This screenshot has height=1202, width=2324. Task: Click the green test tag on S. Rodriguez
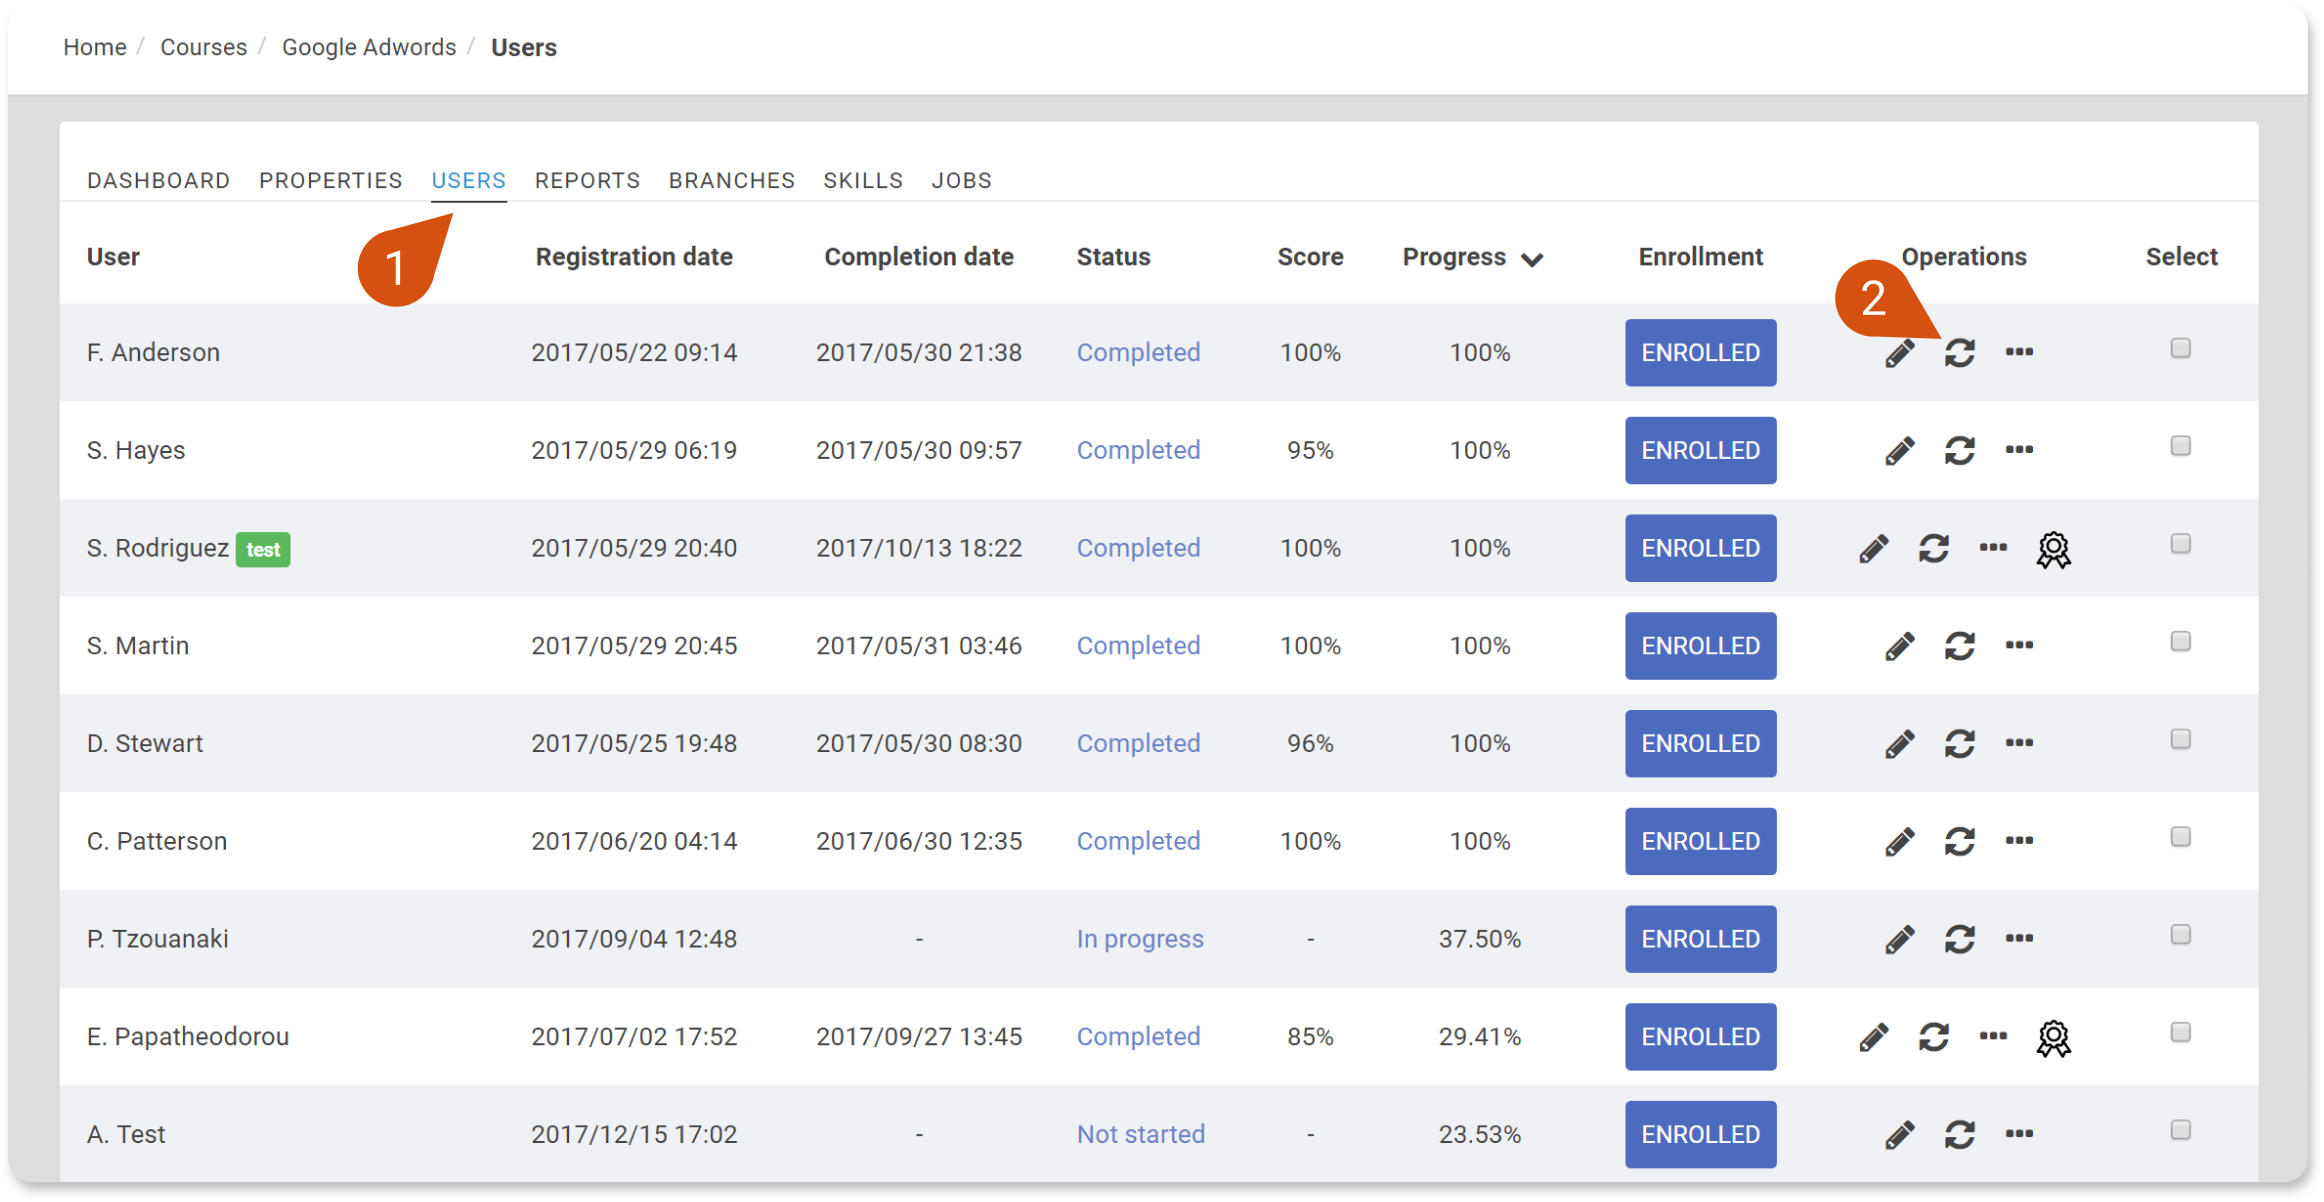tap(263, 550)
